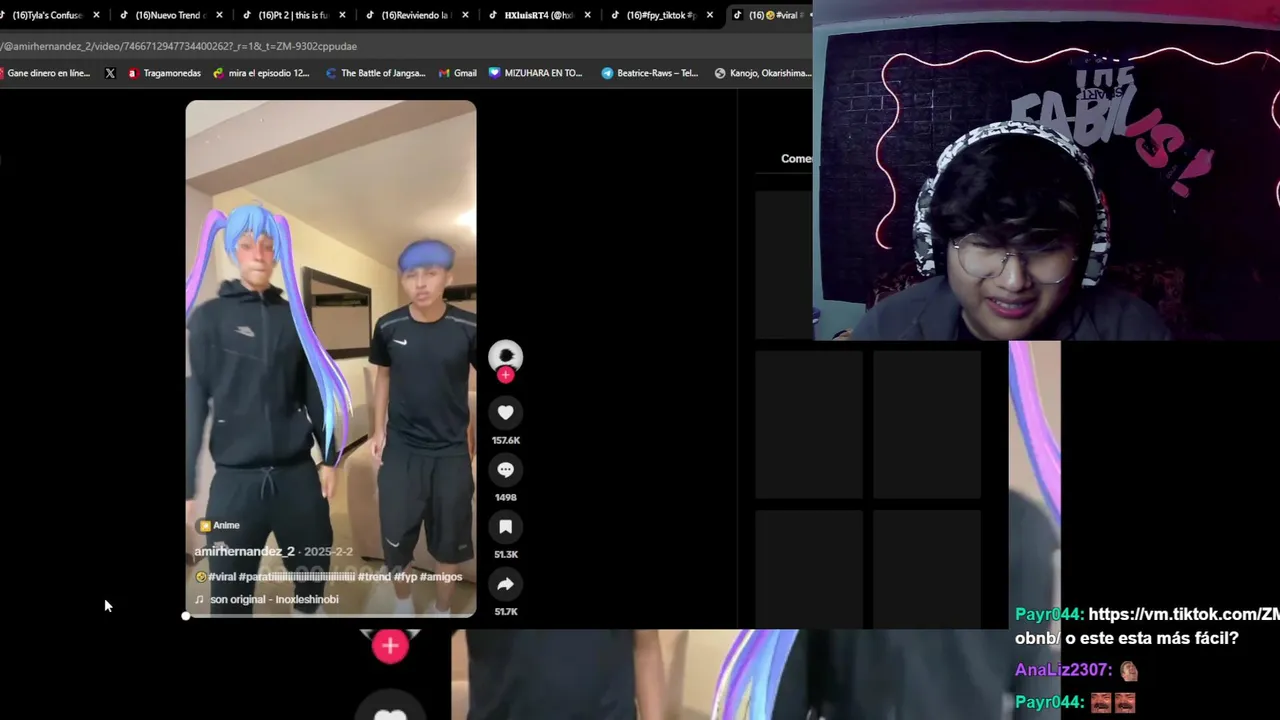The image size is (1280, 720).
Task: Click the 51.3K saves count
Action: (505, 554)
